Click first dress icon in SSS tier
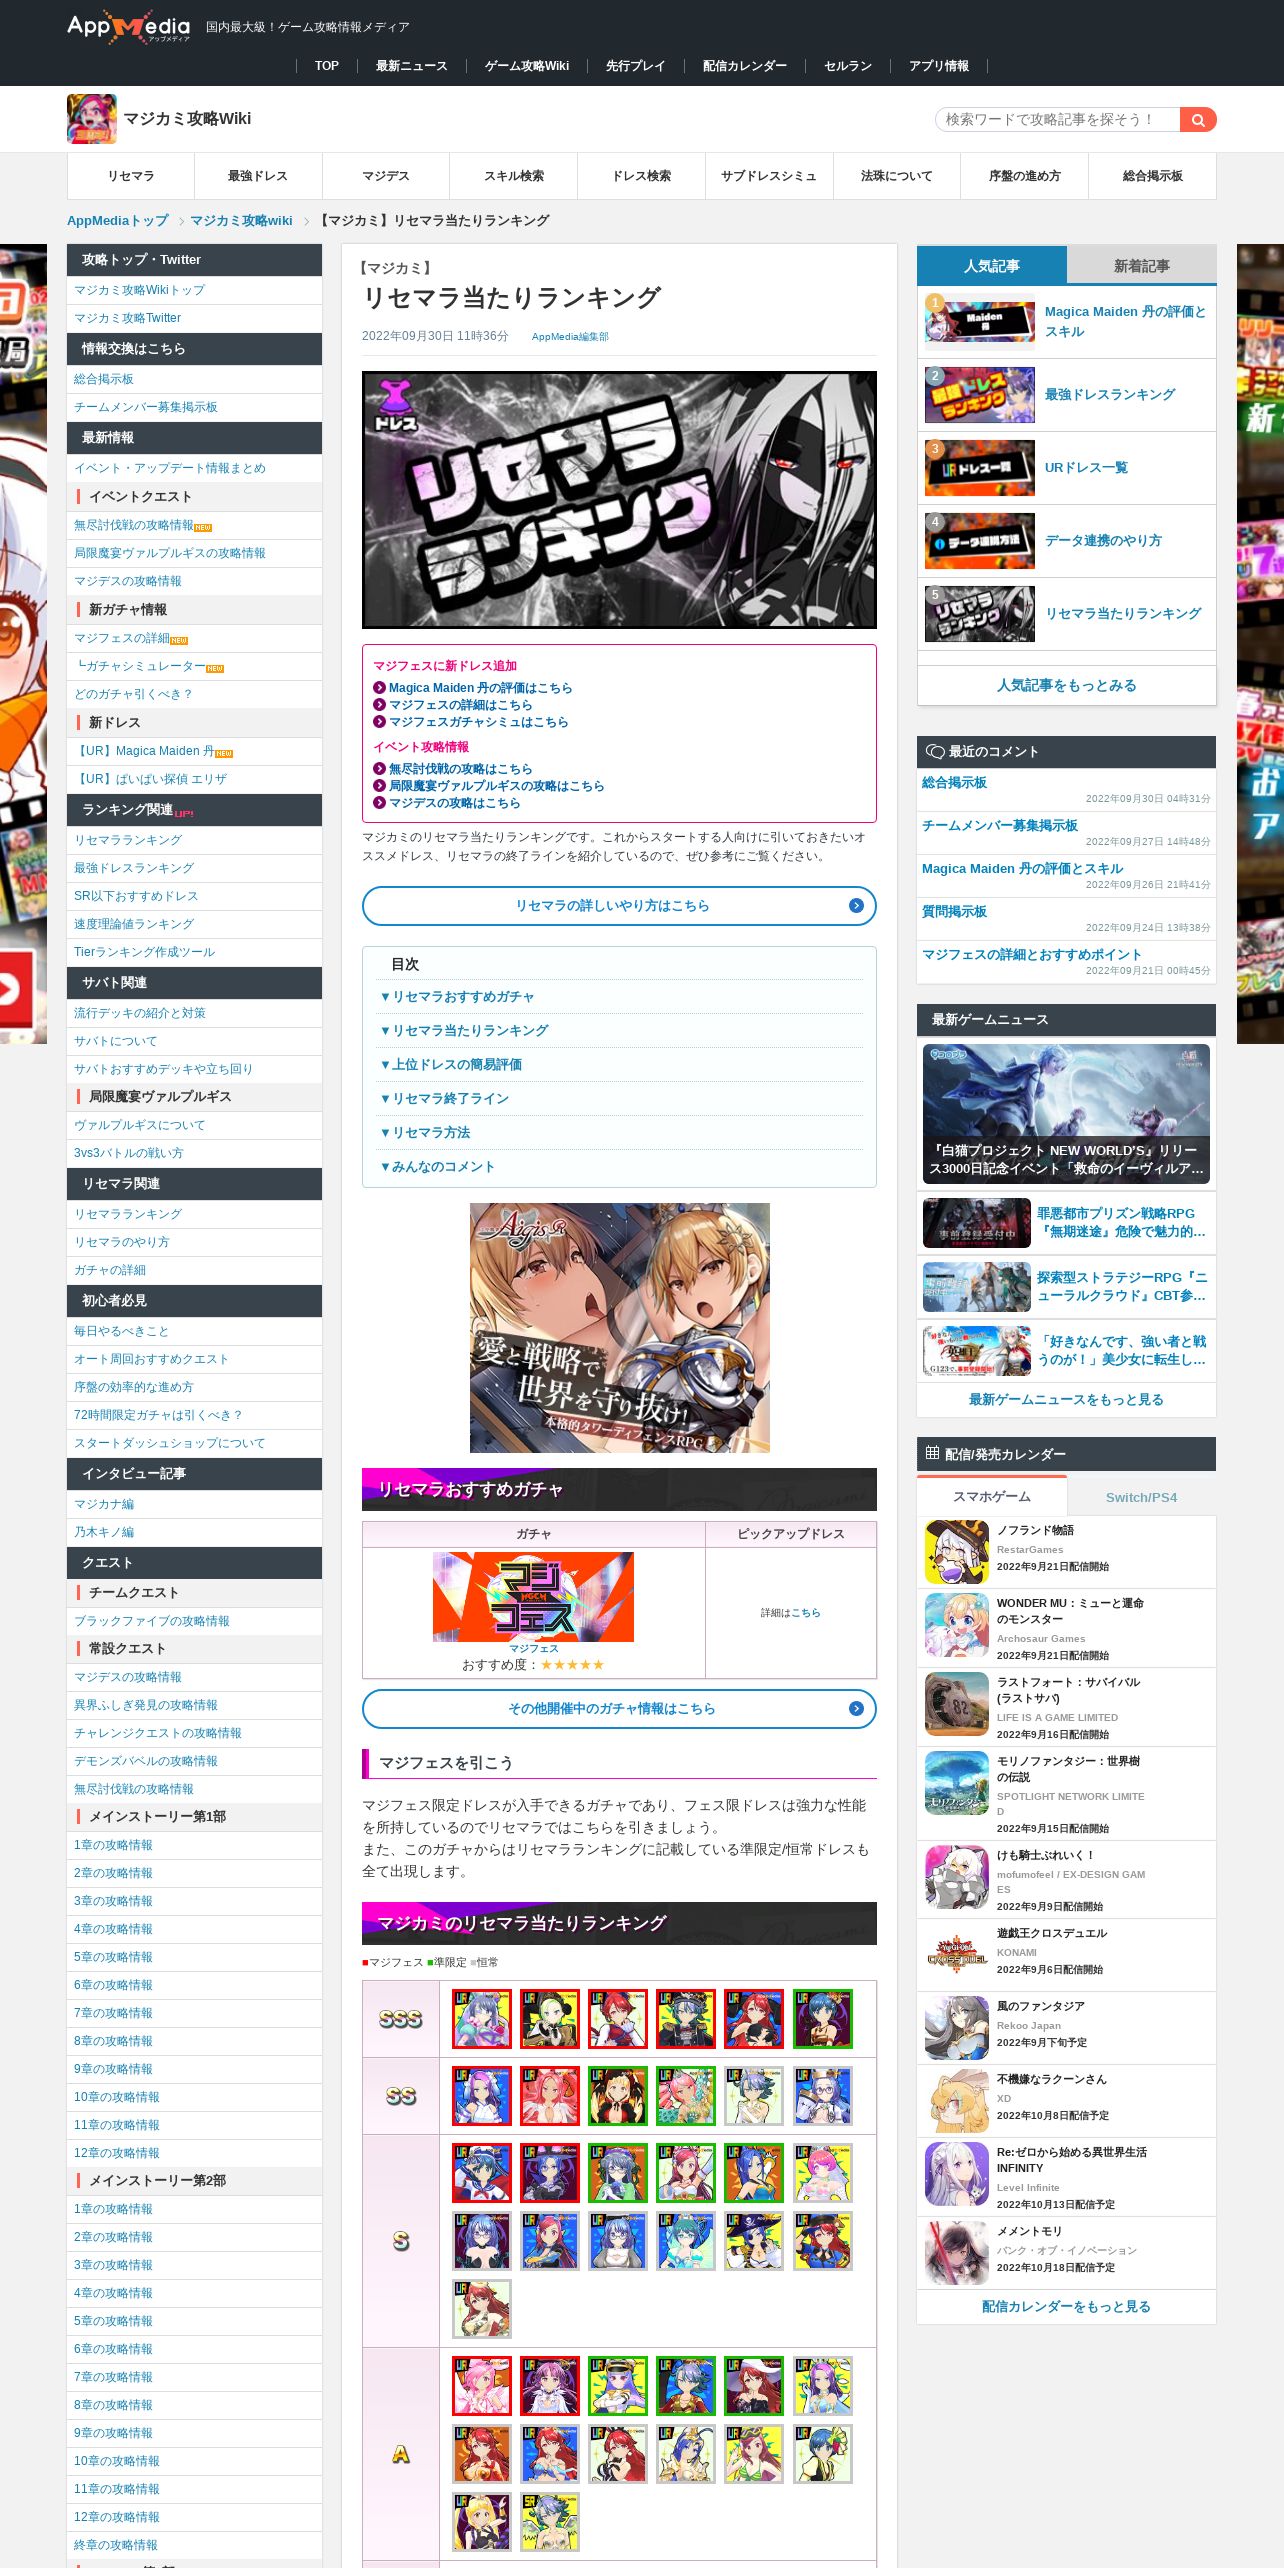Screen dimensions: 1284x2568 click(x=481, y=2018)
